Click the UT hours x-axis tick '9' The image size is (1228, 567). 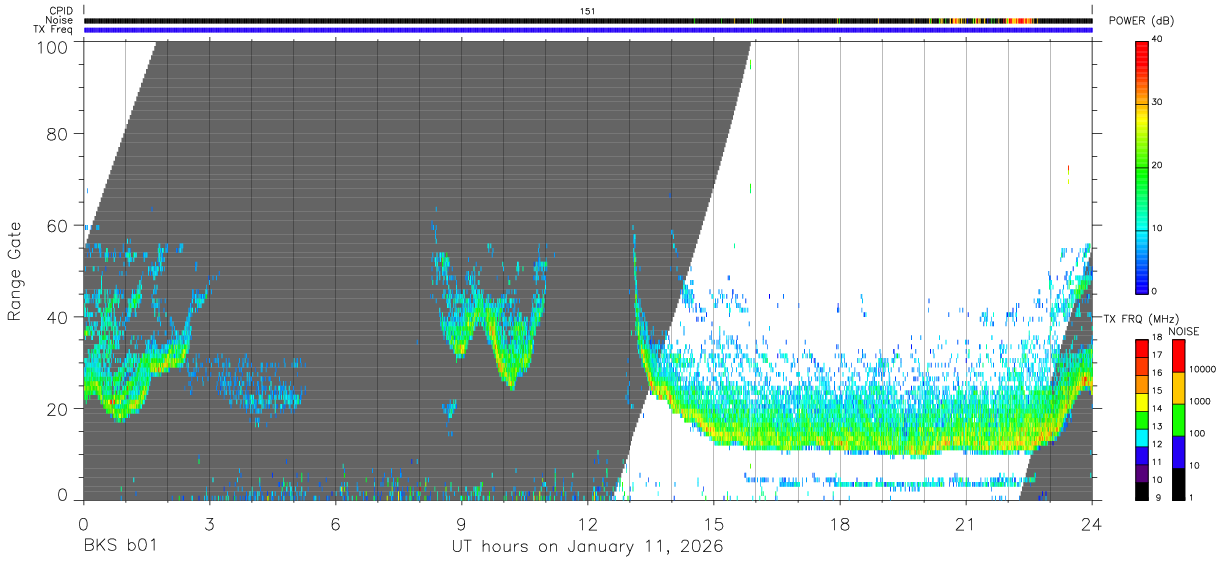pos(462,523)
